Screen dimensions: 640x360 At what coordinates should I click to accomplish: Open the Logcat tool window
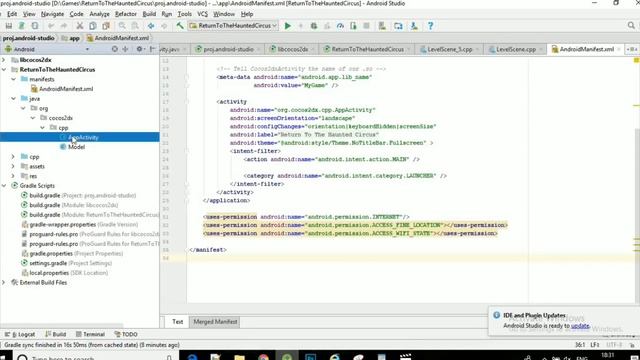tap(20, 334)
